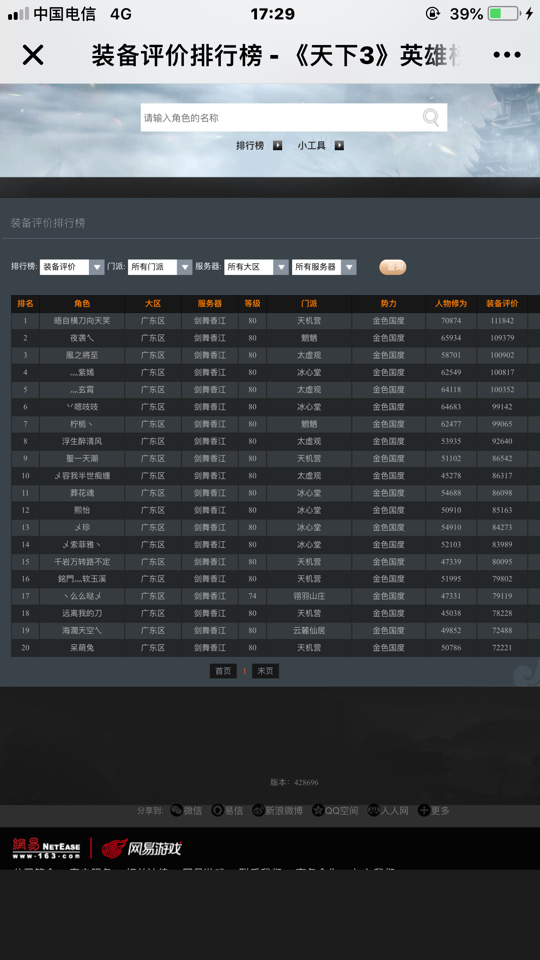The width and height of the screenshot is (540, 960).
Task: Open character 熙怡
Action: point(82,510)
